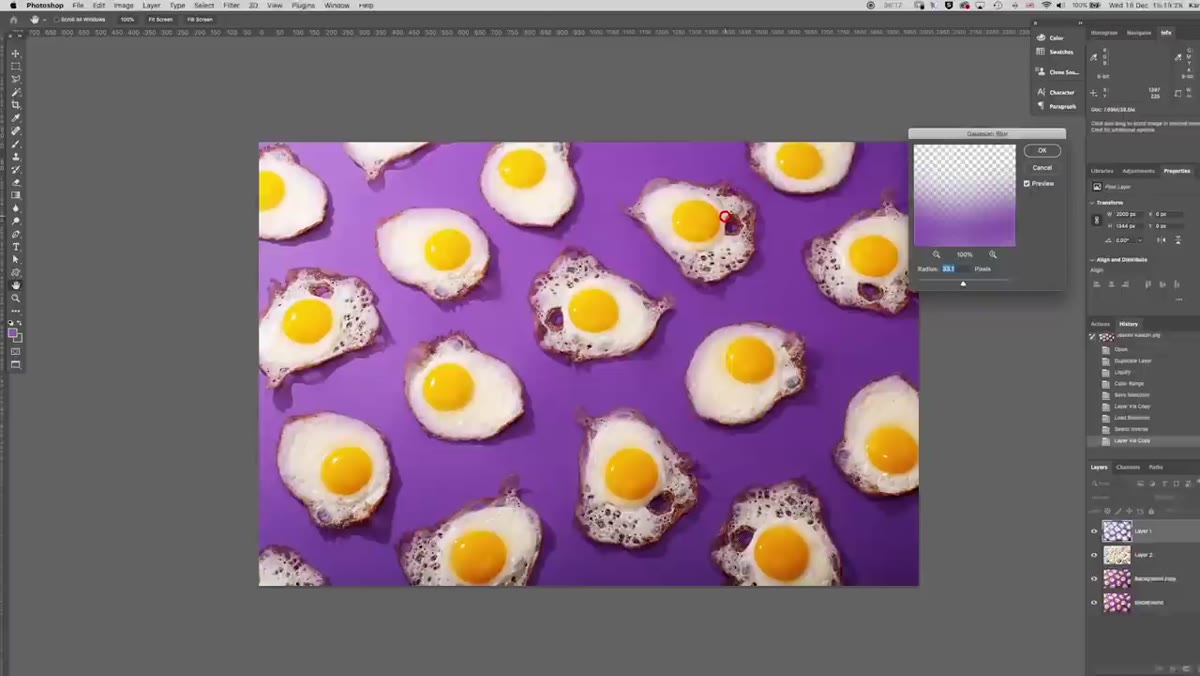The height and width of the screenshot is (676, 1200).
Task: Hide Layer 2 visibility eye
Action: tap(1094, 555)
